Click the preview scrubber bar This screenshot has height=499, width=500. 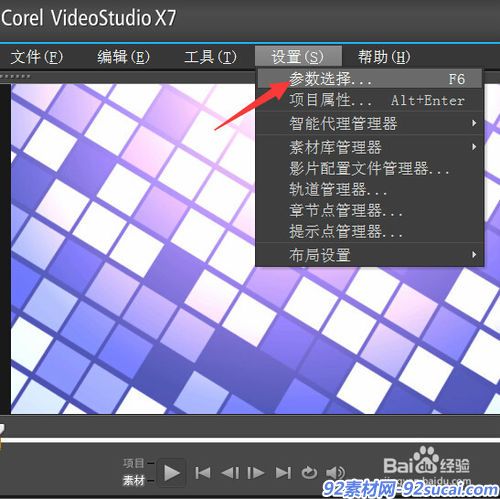pos(250,440)
